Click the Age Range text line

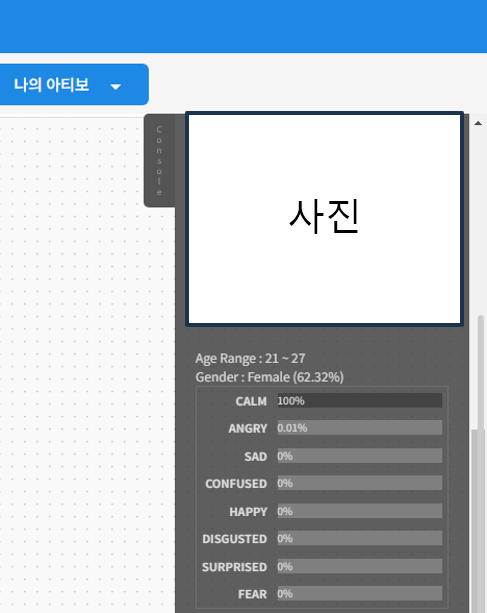tap(250, 358)
